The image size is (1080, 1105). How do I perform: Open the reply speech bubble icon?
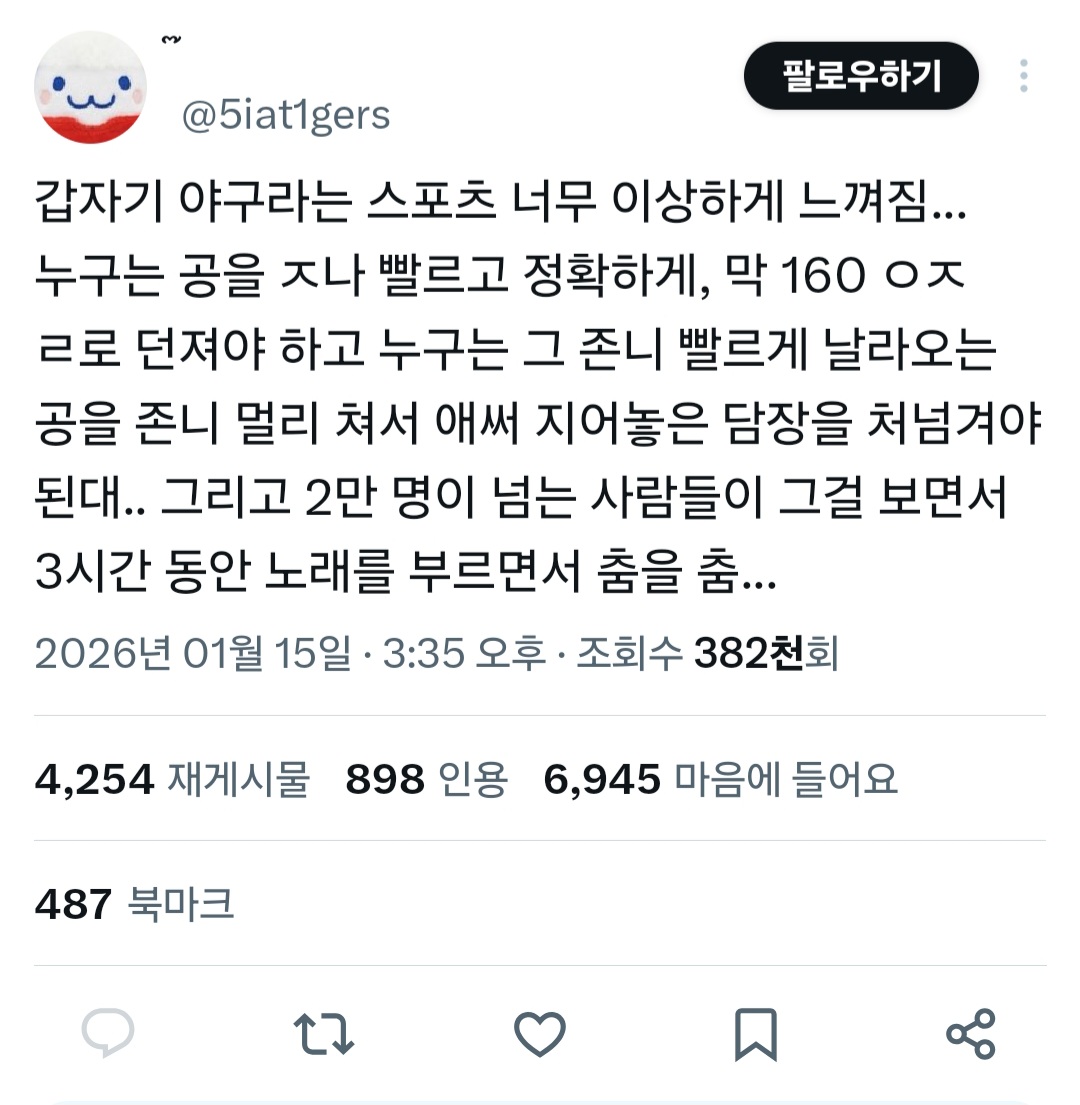tap(108, 1034)
